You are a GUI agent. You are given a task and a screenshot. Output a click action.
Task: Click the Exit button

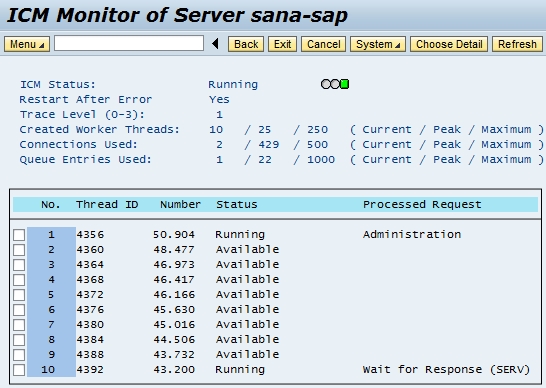282,44
